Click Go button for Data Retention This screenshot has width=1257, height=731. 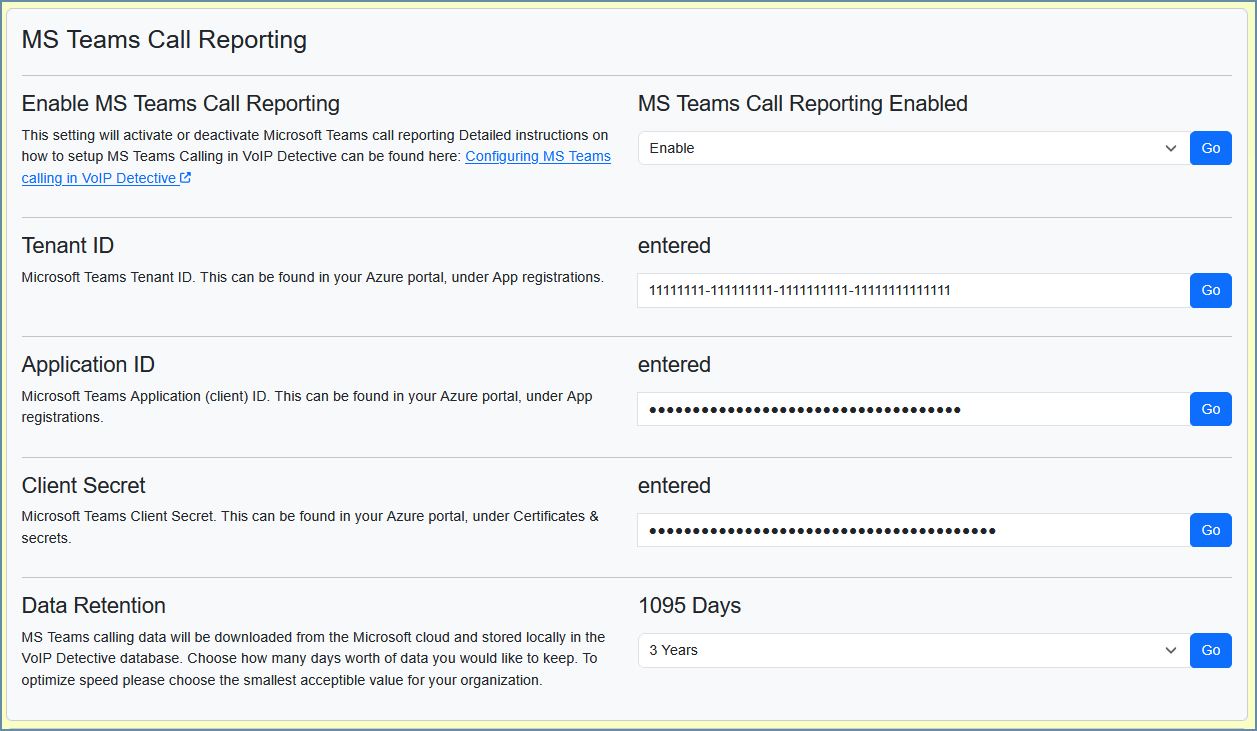(x=1211, y=650)
